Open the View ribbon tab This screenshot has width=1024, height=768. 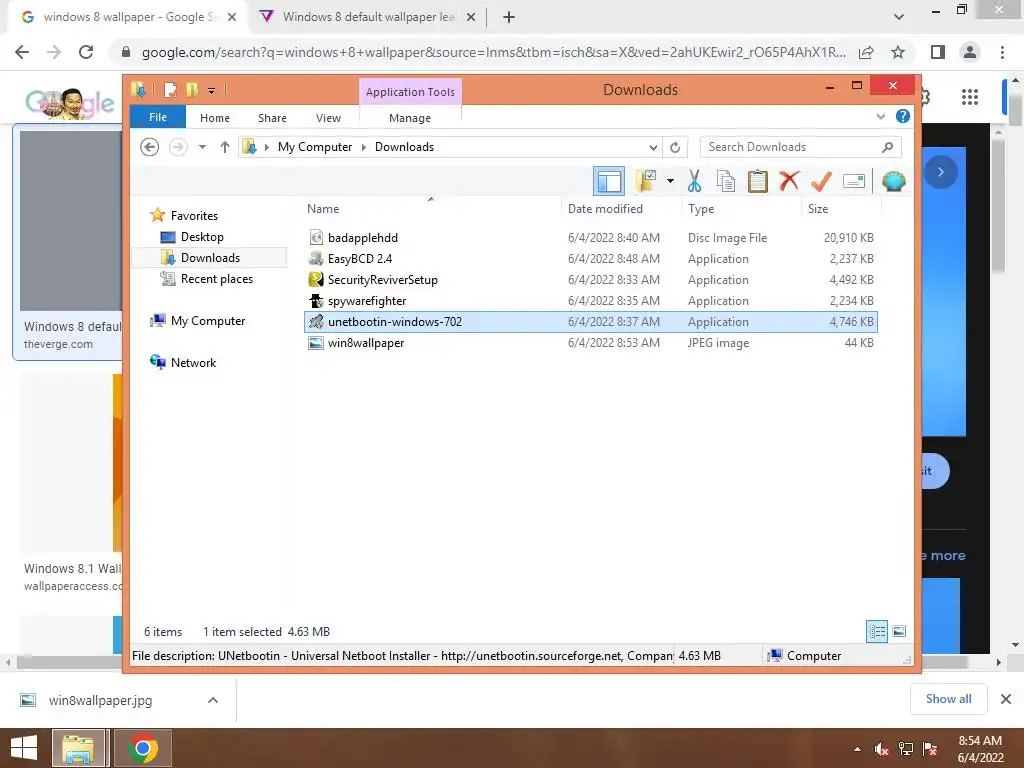pos(328,118)
